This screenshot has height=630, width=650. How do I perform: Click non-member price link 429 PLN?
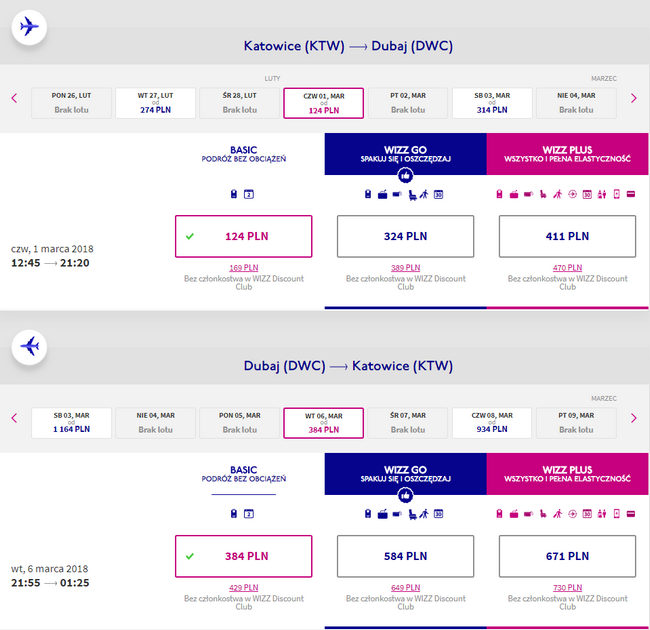244,588
